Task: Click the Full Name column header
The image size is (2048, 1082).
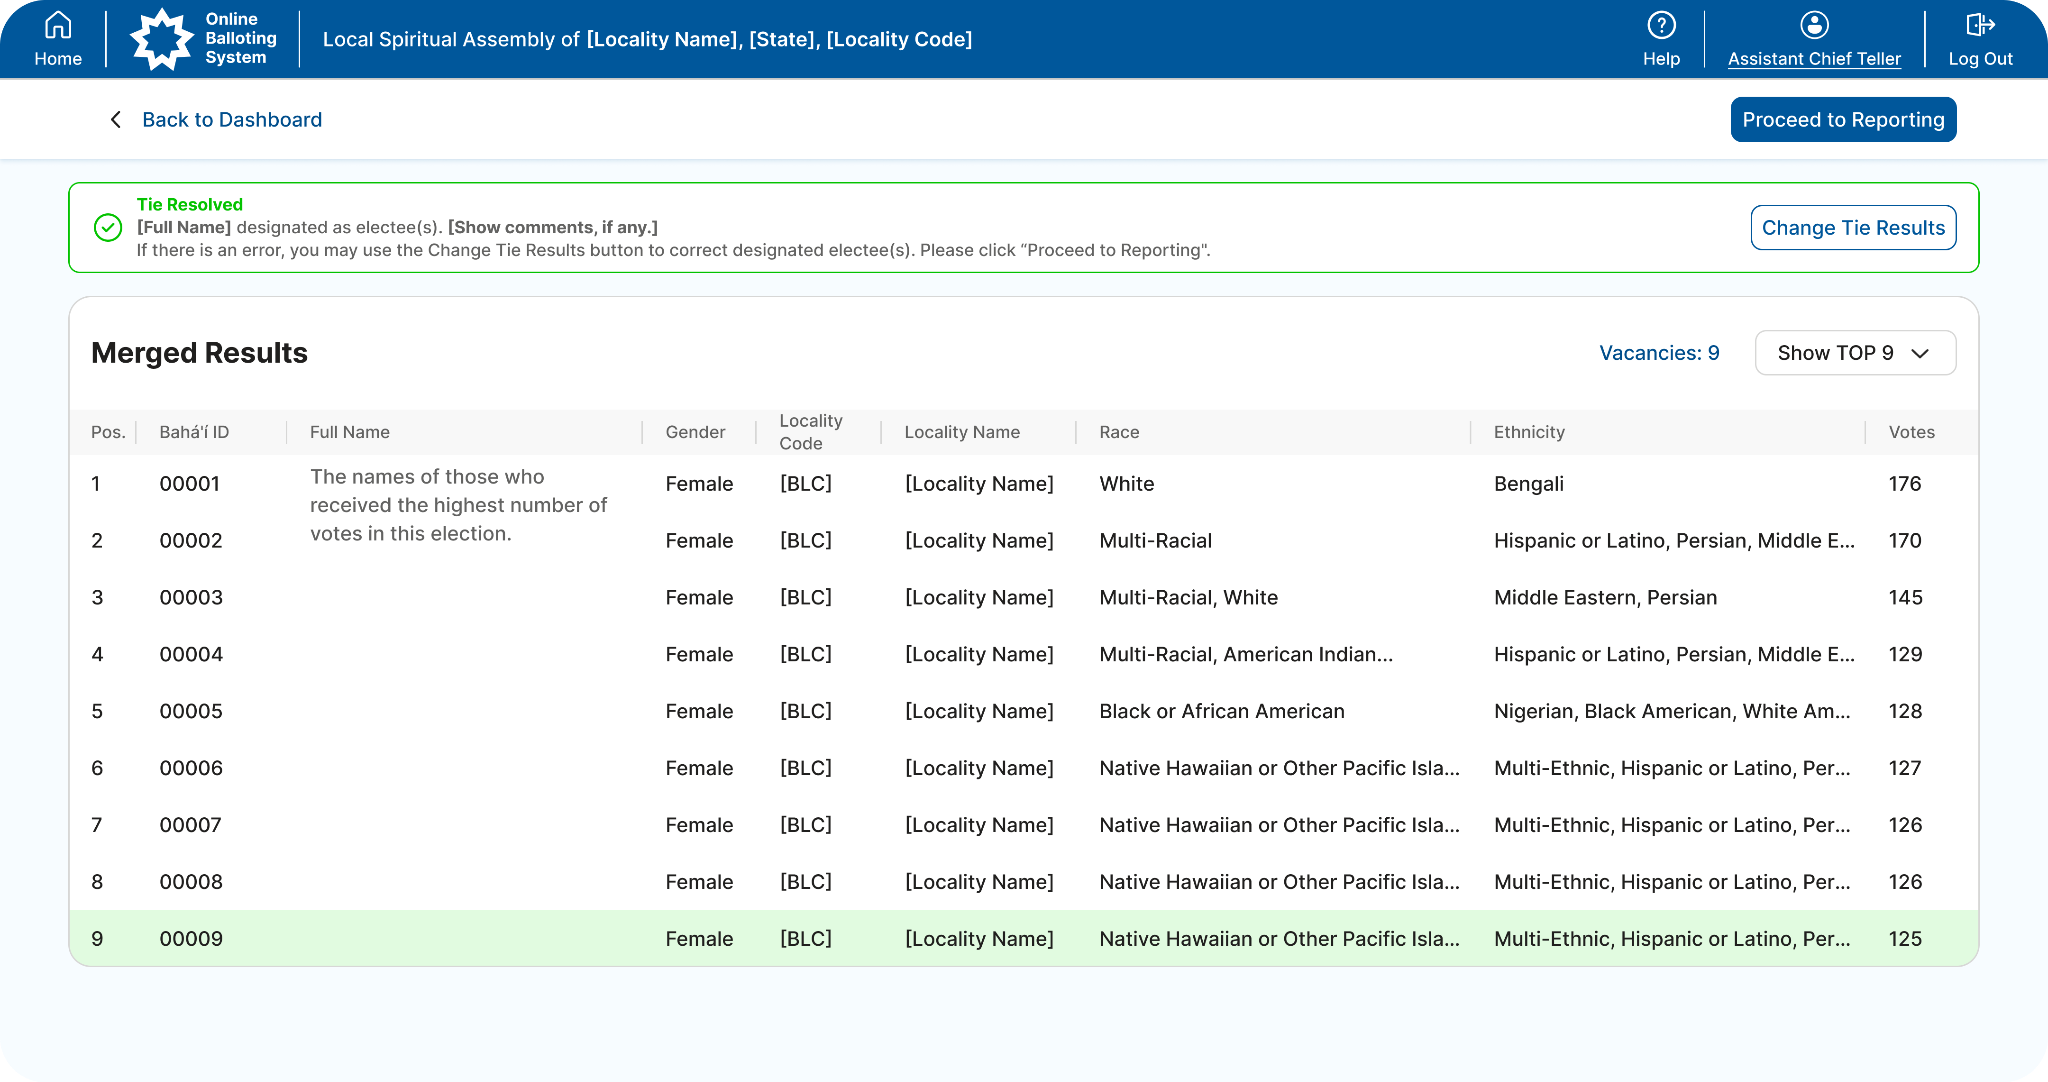Action: (349, 432)
